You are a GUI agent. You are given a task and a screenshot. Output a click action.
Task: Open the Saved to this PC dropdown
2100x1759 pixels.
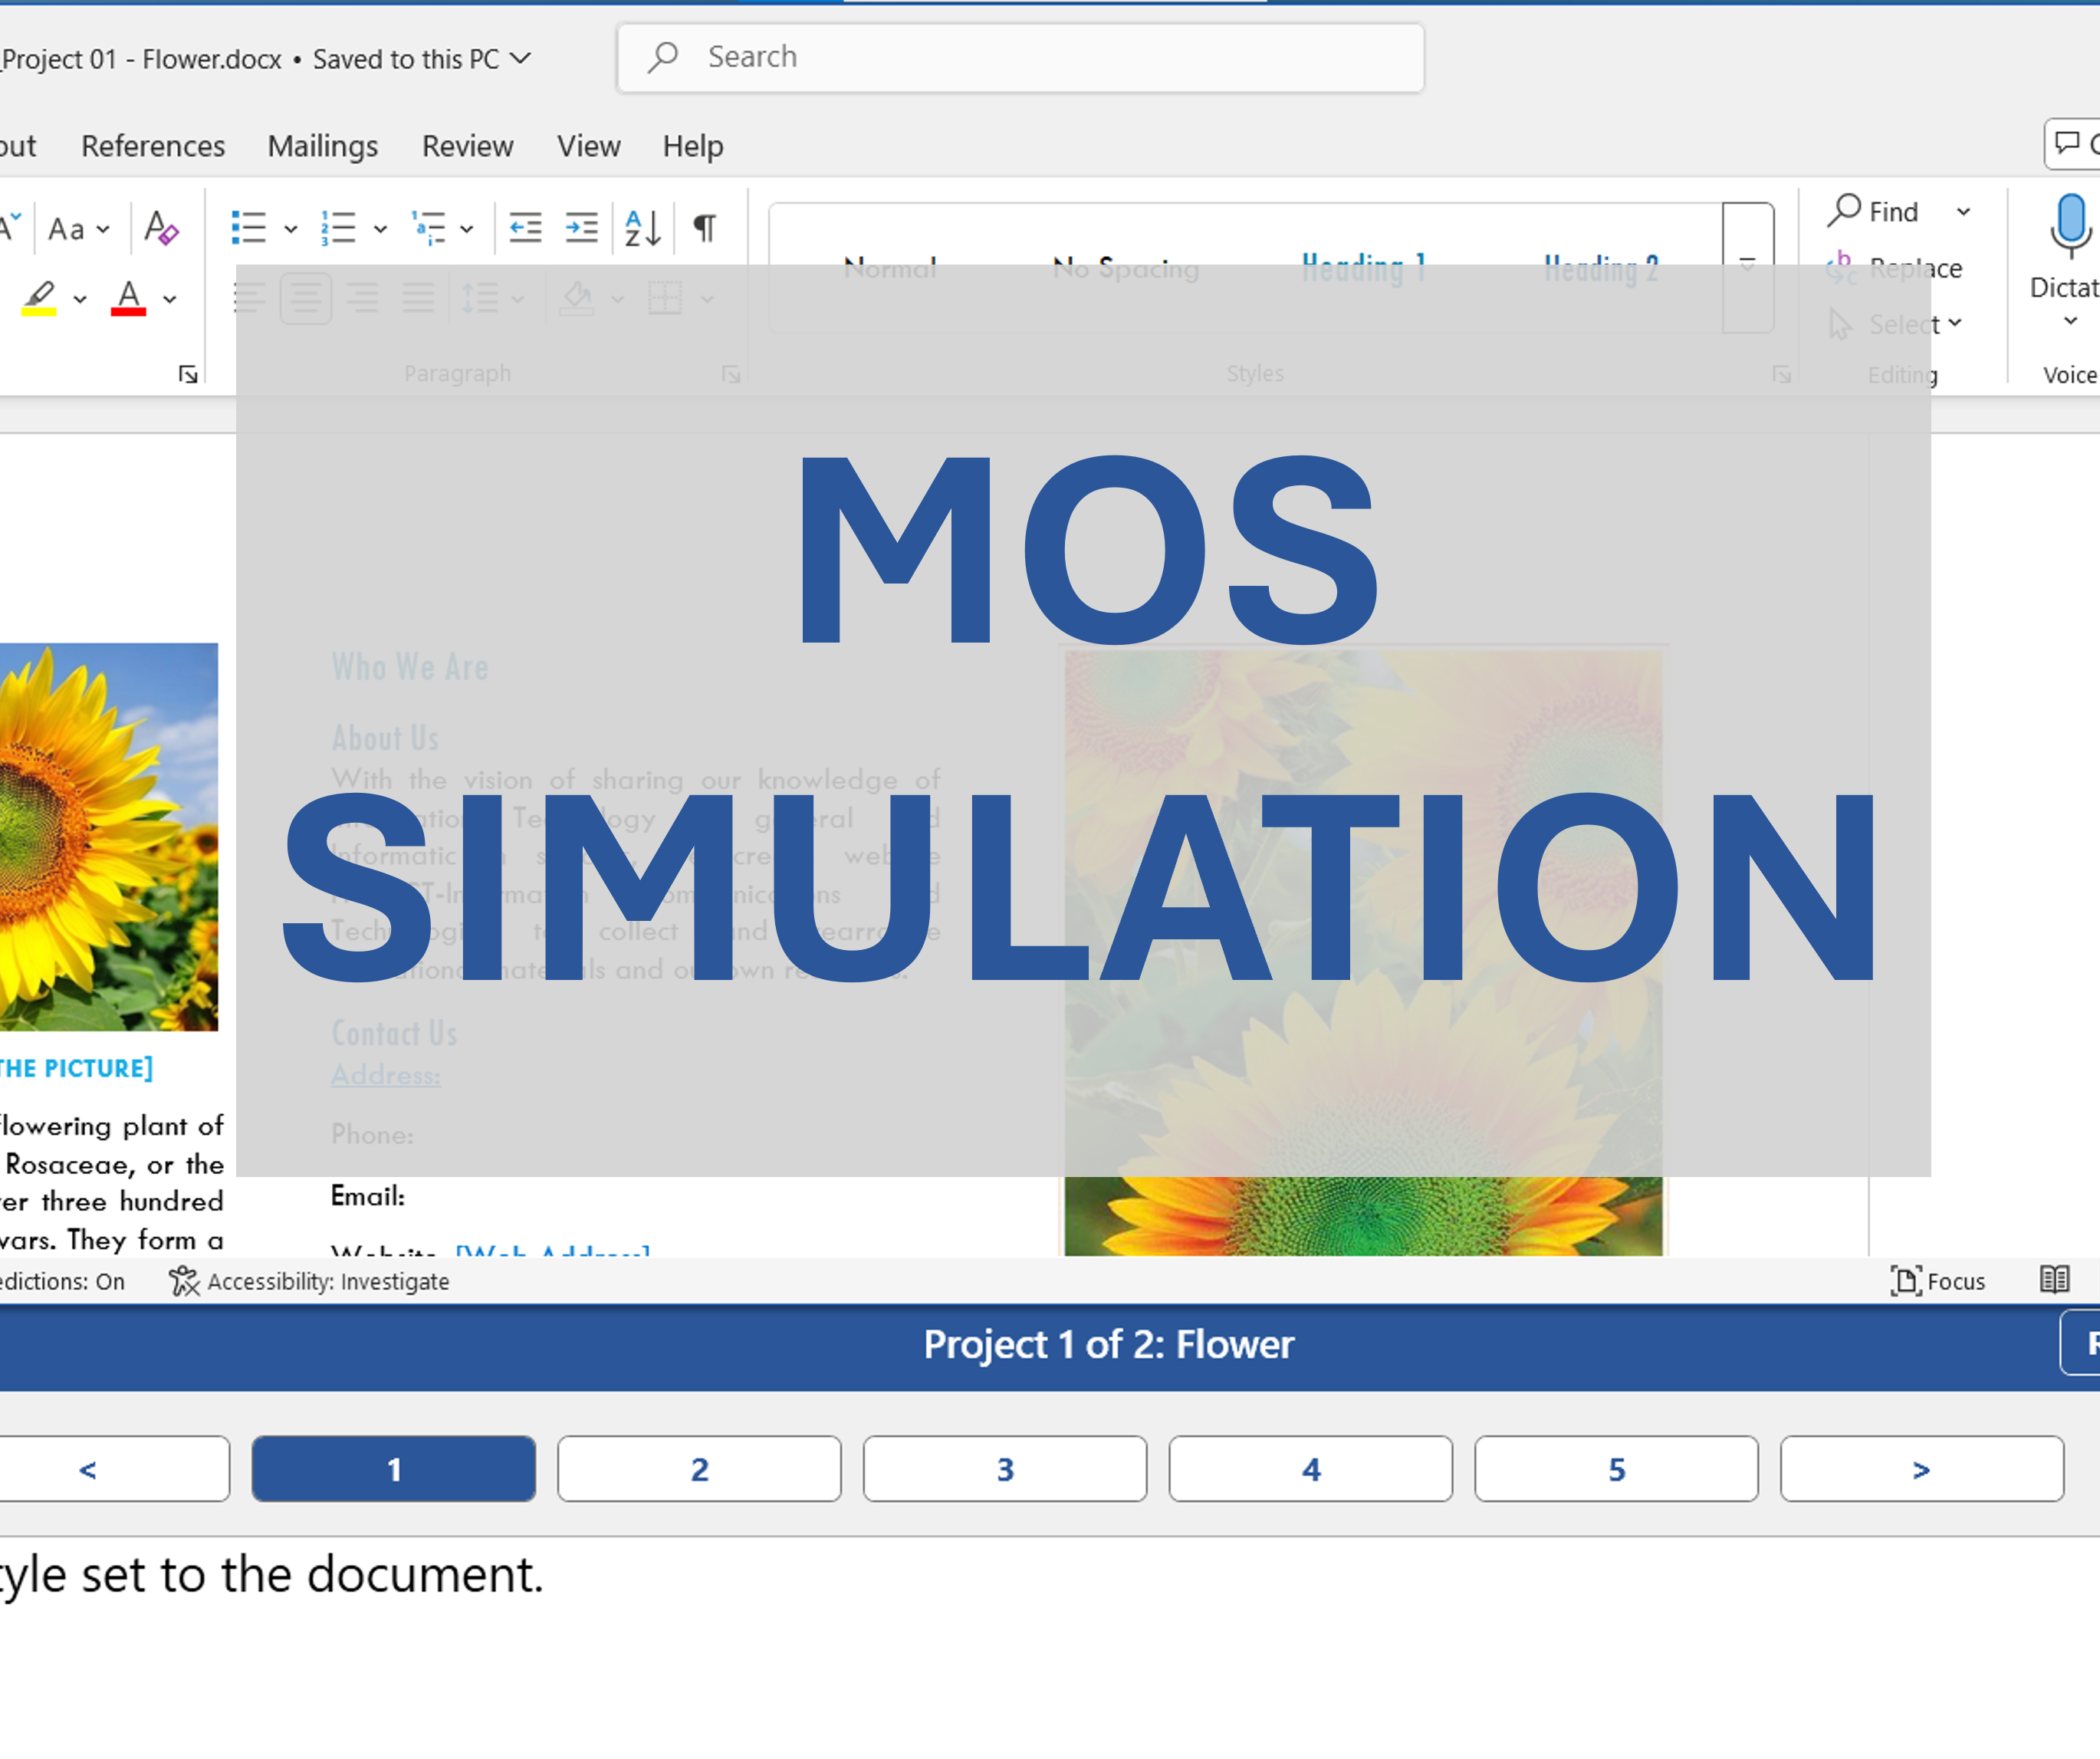pos(422,59)
